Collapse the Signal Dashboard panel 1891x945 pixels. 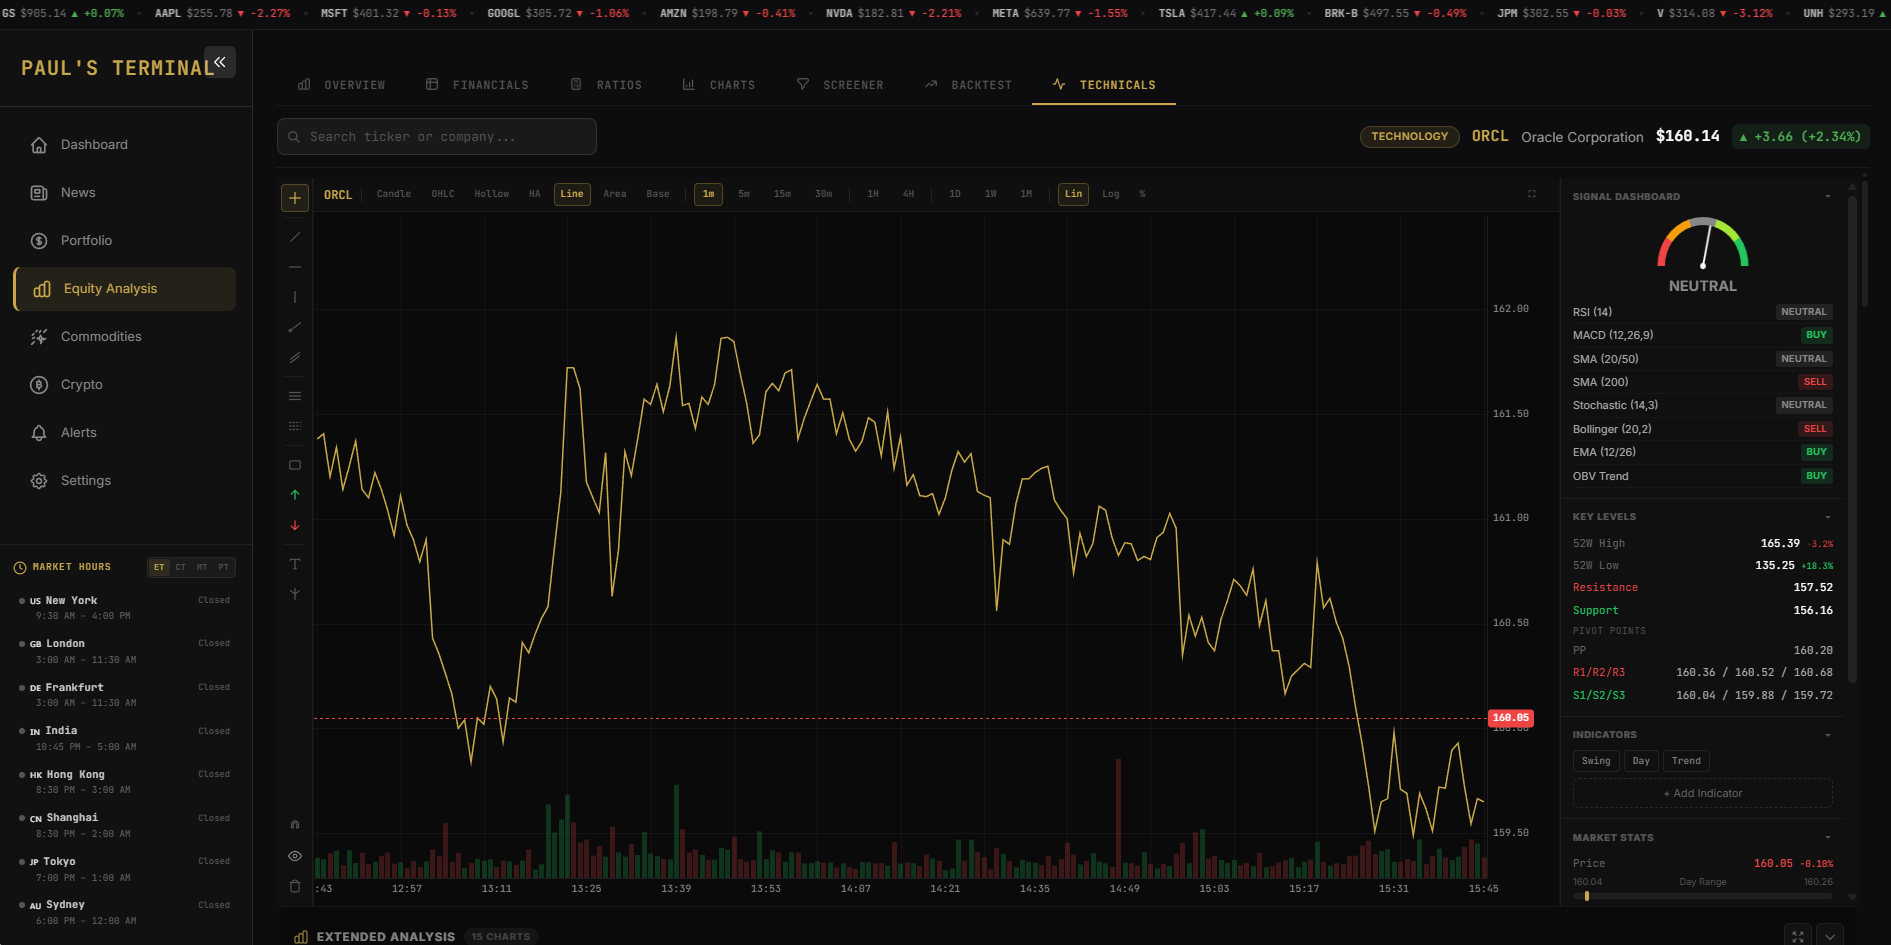coord(1829,196)
